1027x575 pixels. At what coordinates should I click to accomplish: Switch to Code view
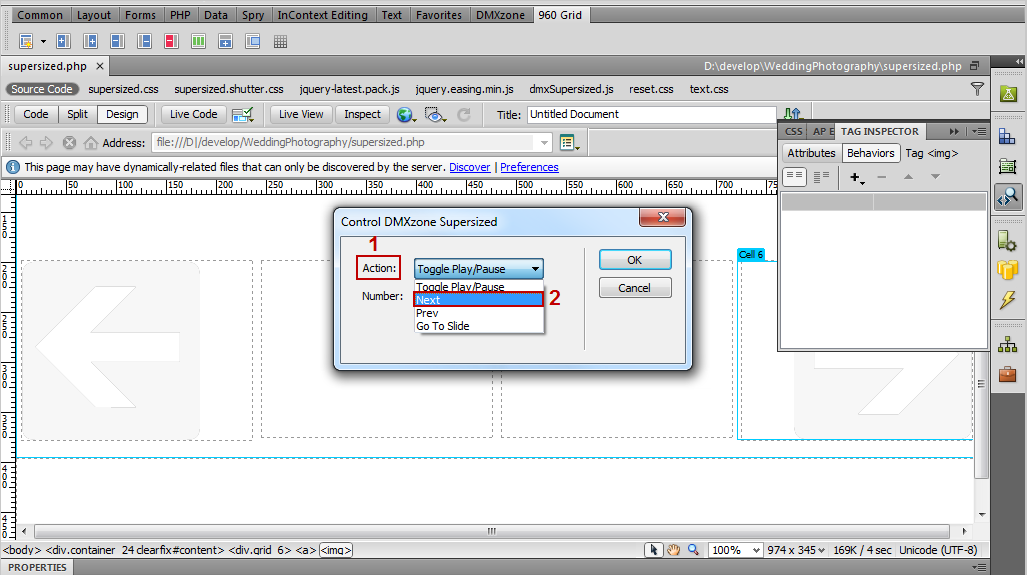[36, 114]
